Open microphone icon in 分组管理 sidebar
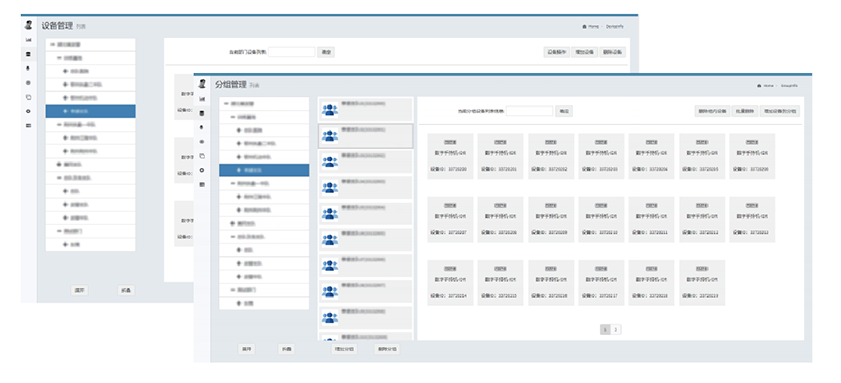The width and height of the screenshot is (841, 383). 202,127
